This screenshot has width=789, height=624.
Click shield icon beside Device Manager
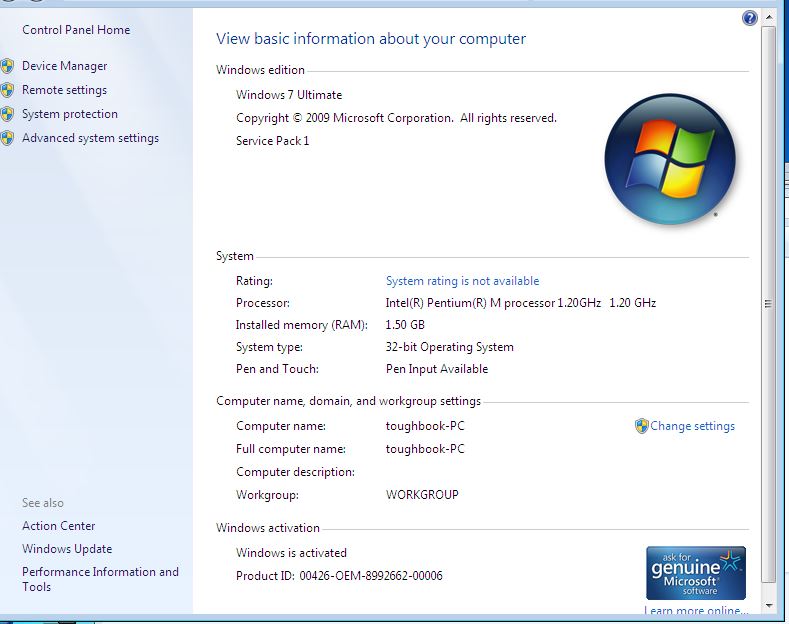(x=7, y=66)
